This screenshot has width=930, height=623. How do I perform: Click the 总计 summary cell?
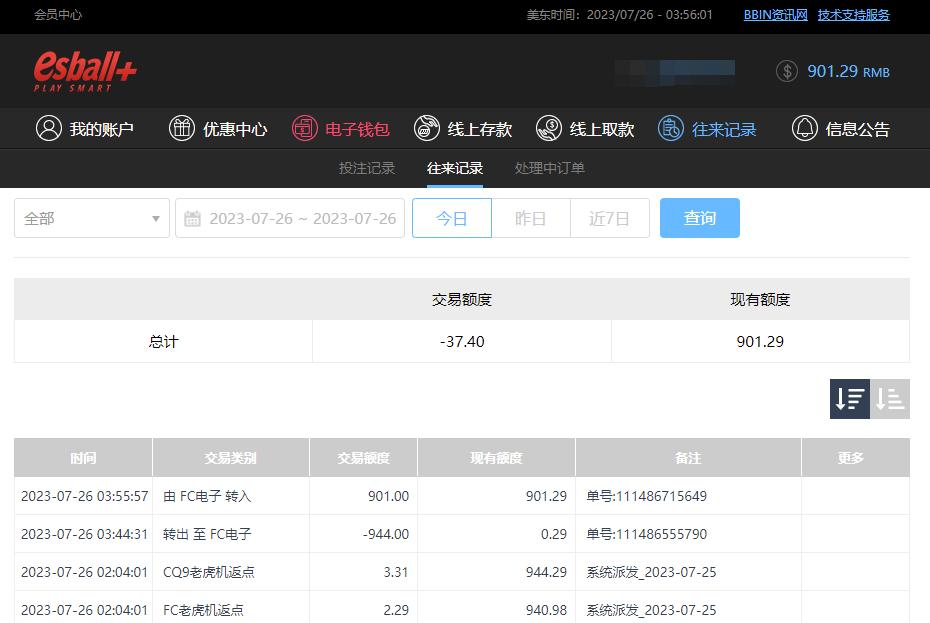click(163, 341)
